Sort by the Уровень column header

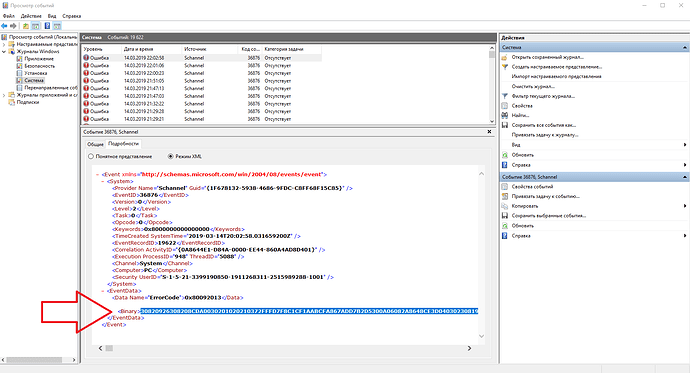tap(101, 49)
